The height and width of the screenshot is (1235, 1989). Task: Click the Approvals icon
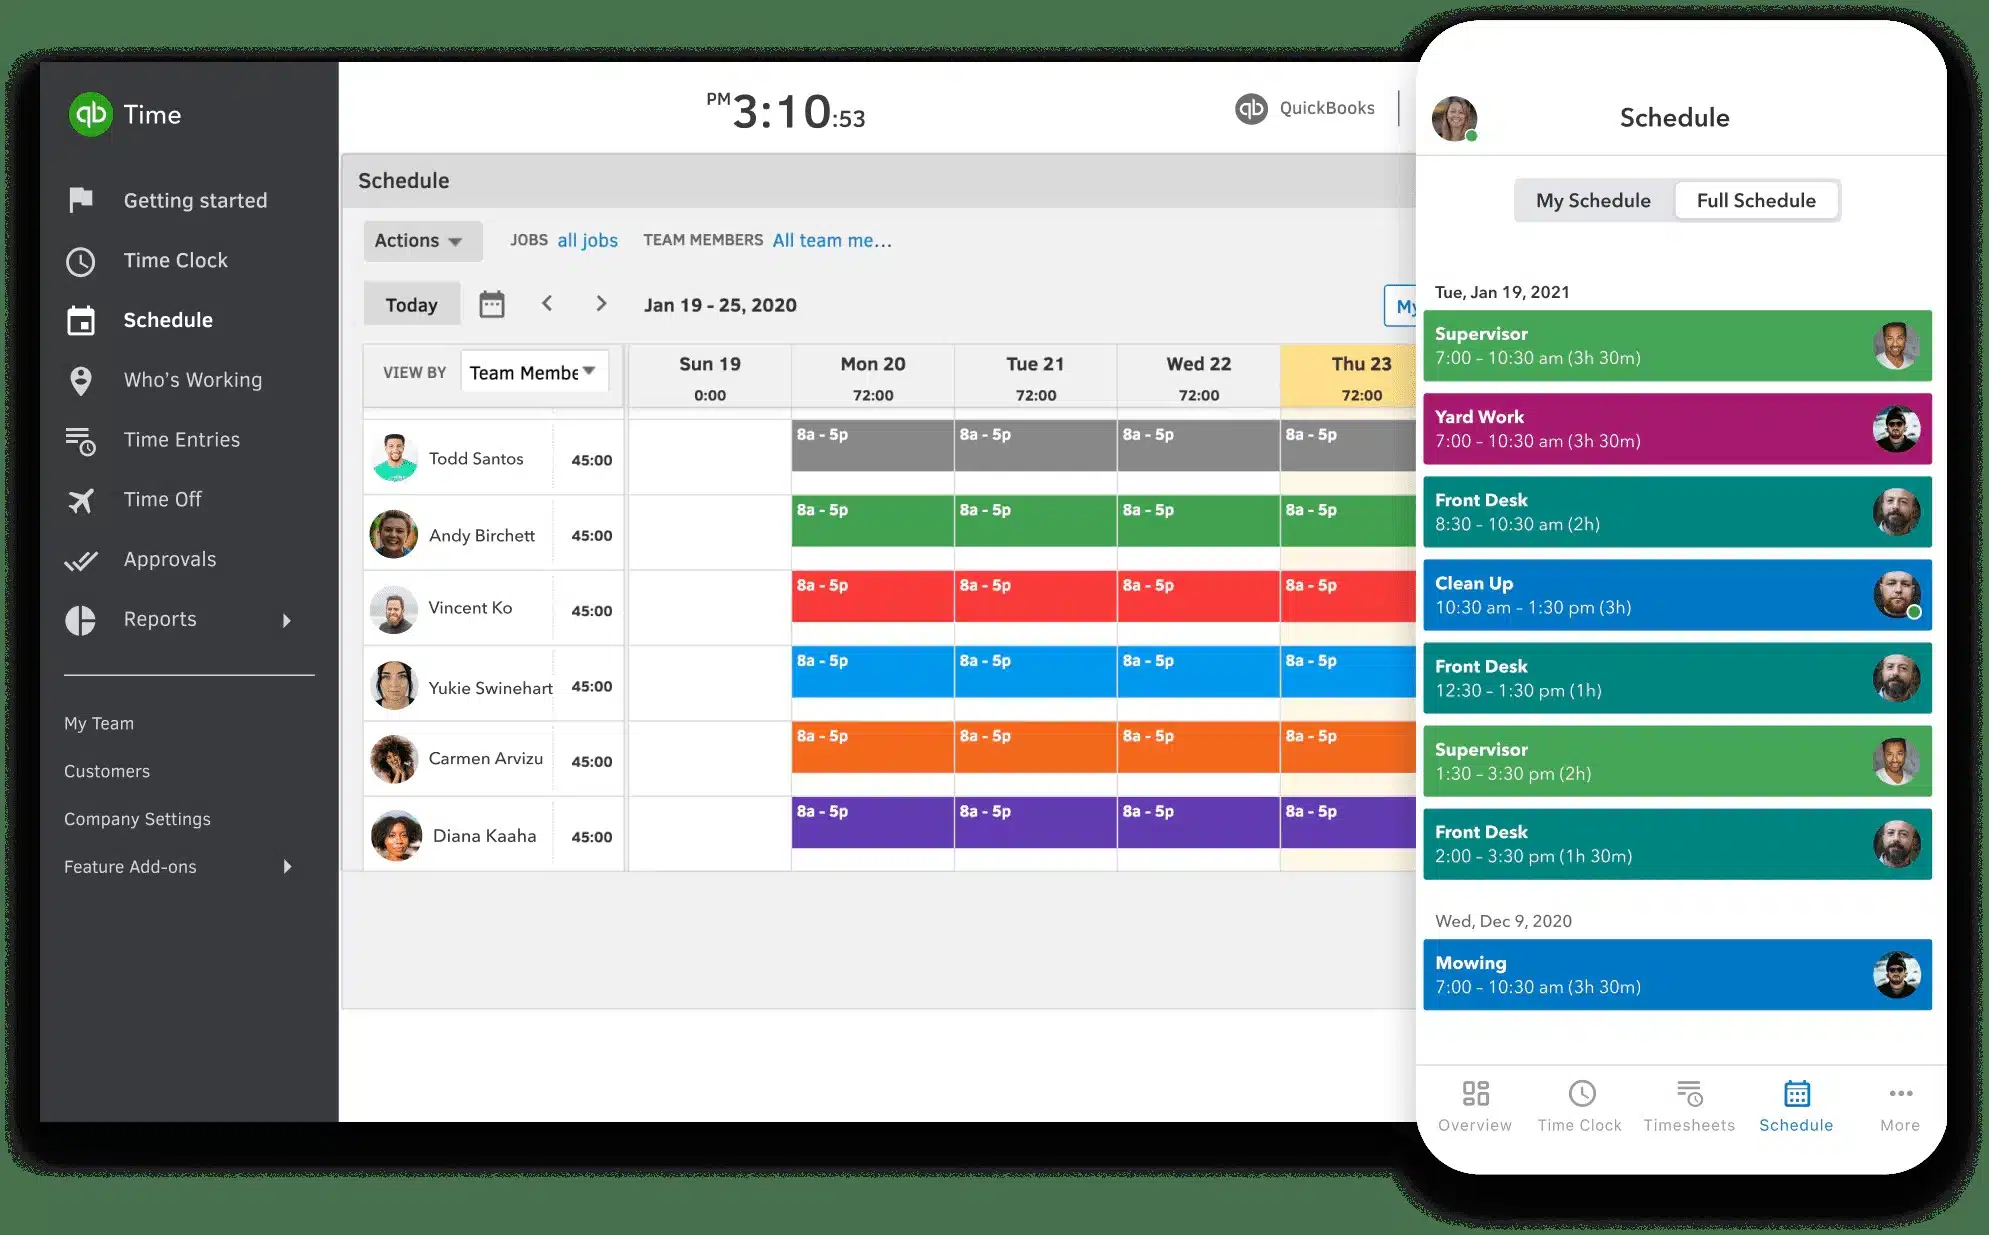tap(81, 559)
